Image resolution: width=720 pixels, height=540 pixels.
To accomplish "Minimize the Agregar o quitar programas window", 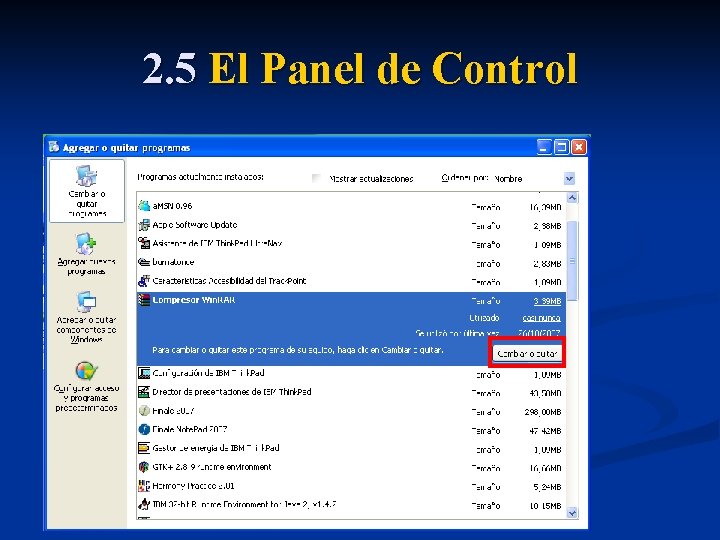I will [x=544, y=147].
